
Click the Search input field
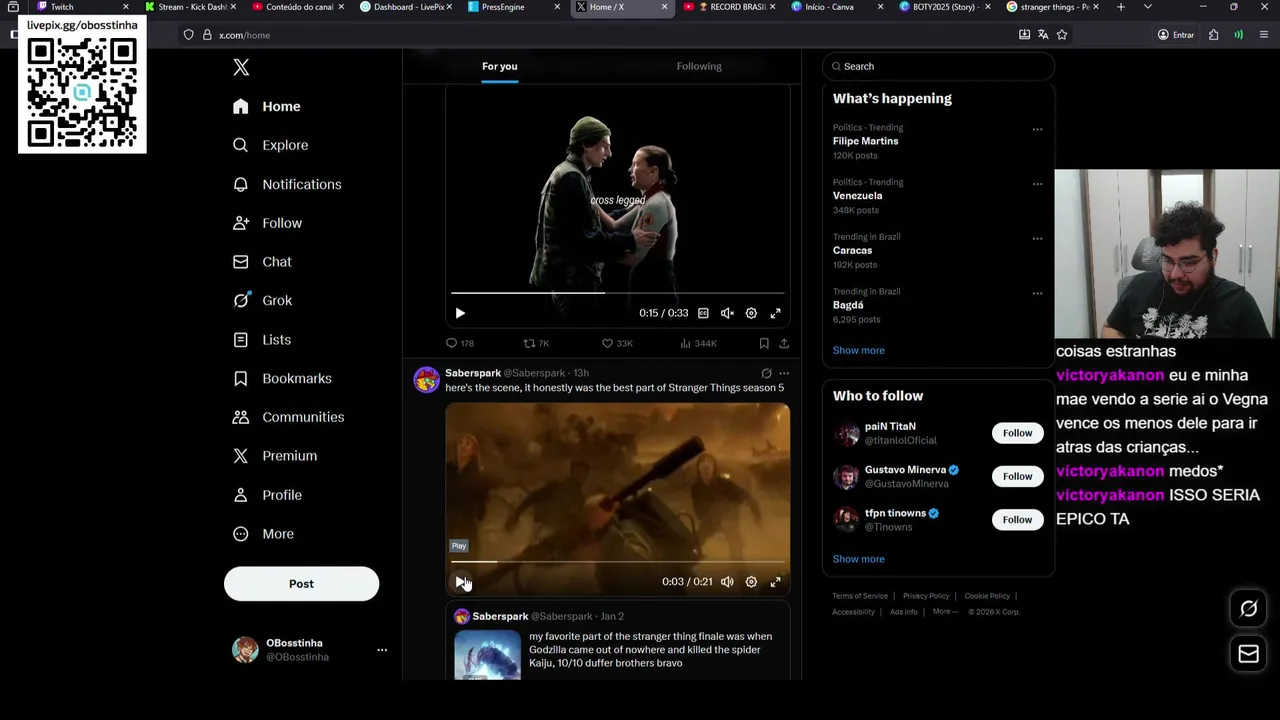[x=938, y=66]
